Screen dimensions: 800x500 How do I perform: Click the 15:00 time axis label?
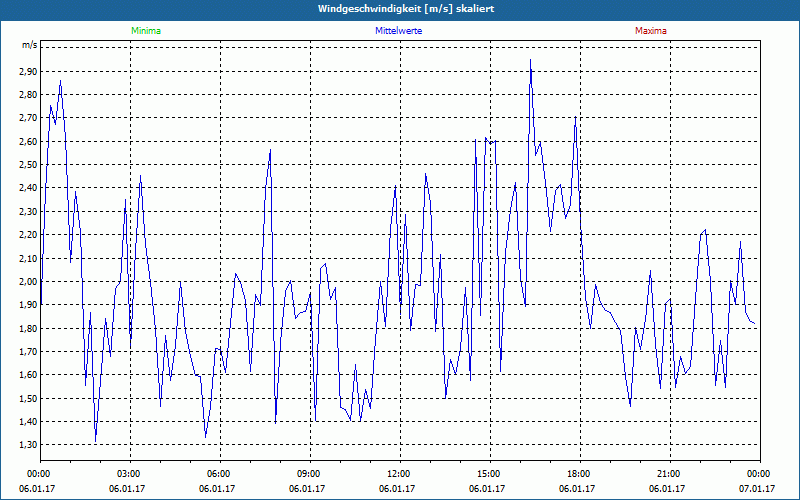(x=490, y=474)
